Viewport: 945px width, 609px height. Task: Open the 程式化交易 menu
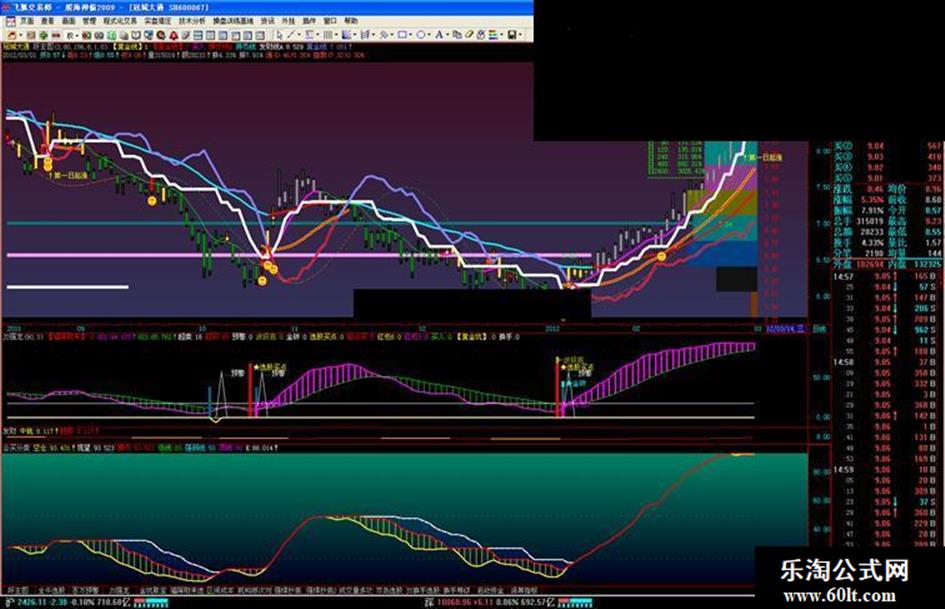[120, 21]
